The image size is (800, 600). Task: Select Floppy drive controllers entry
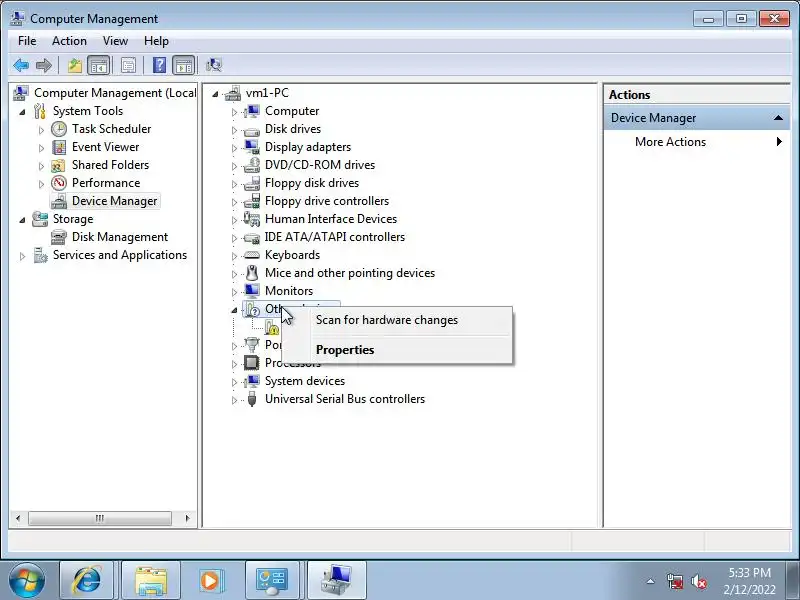327,201
